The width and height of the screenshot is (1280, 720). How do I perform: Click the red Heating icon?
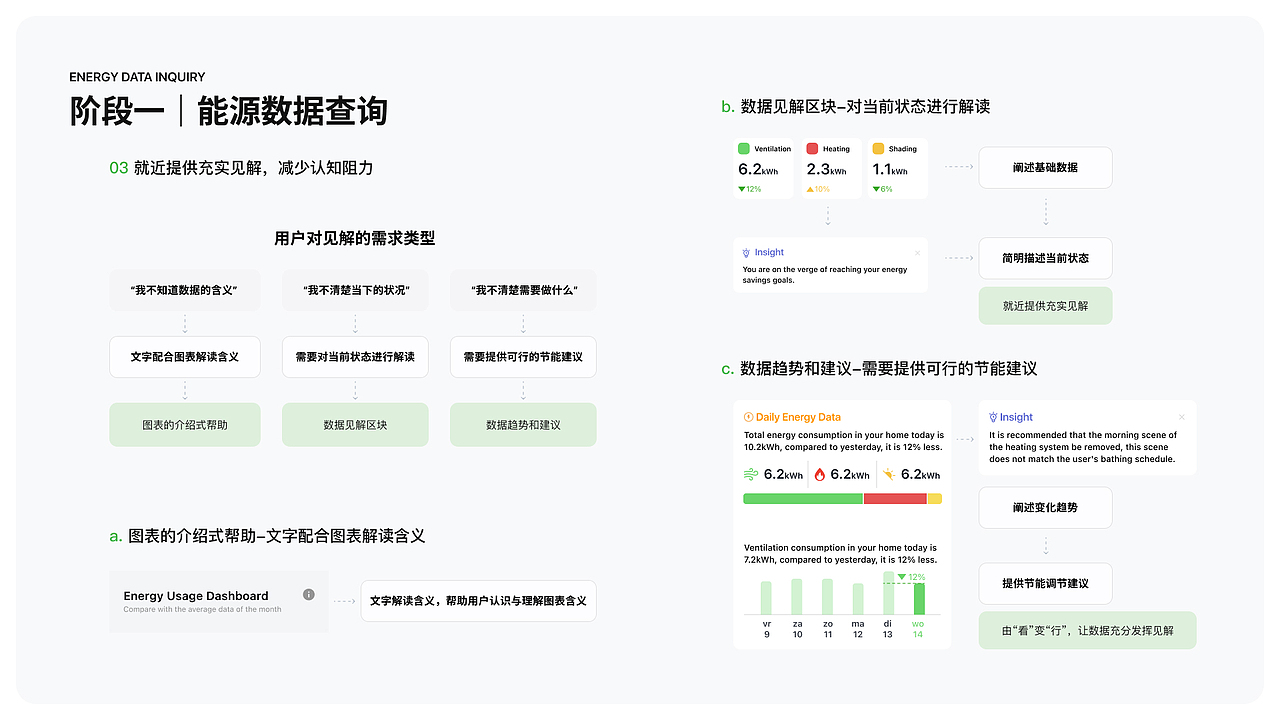point(813,149)
